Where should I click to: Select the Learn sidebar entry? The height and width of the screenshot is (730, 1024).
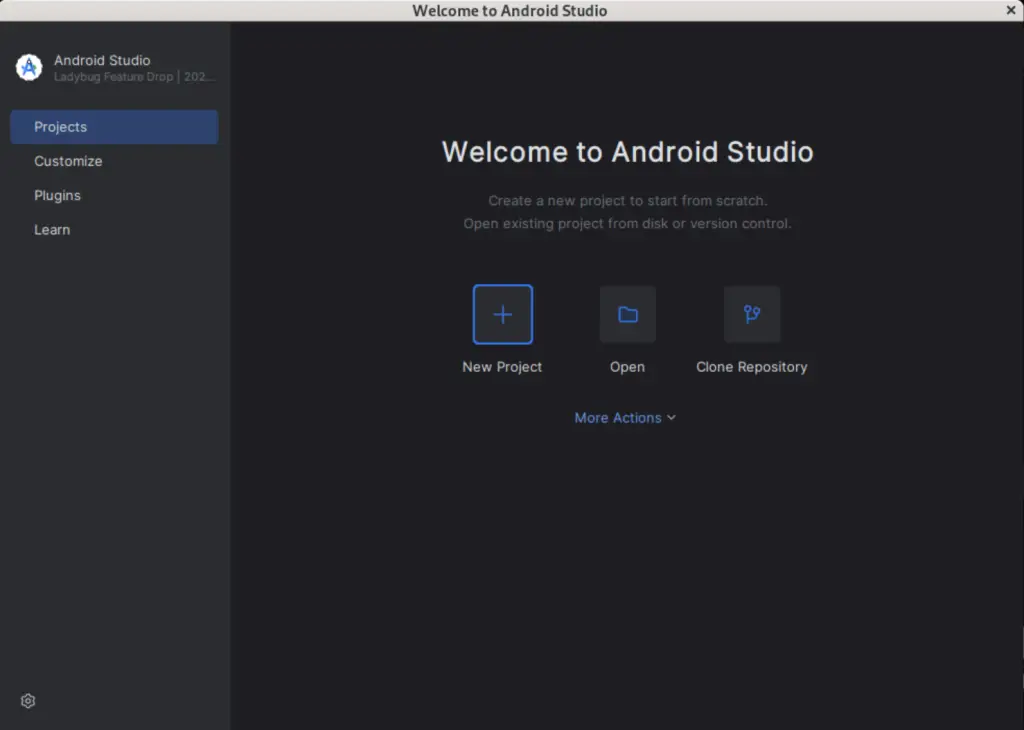pos(52,229)
